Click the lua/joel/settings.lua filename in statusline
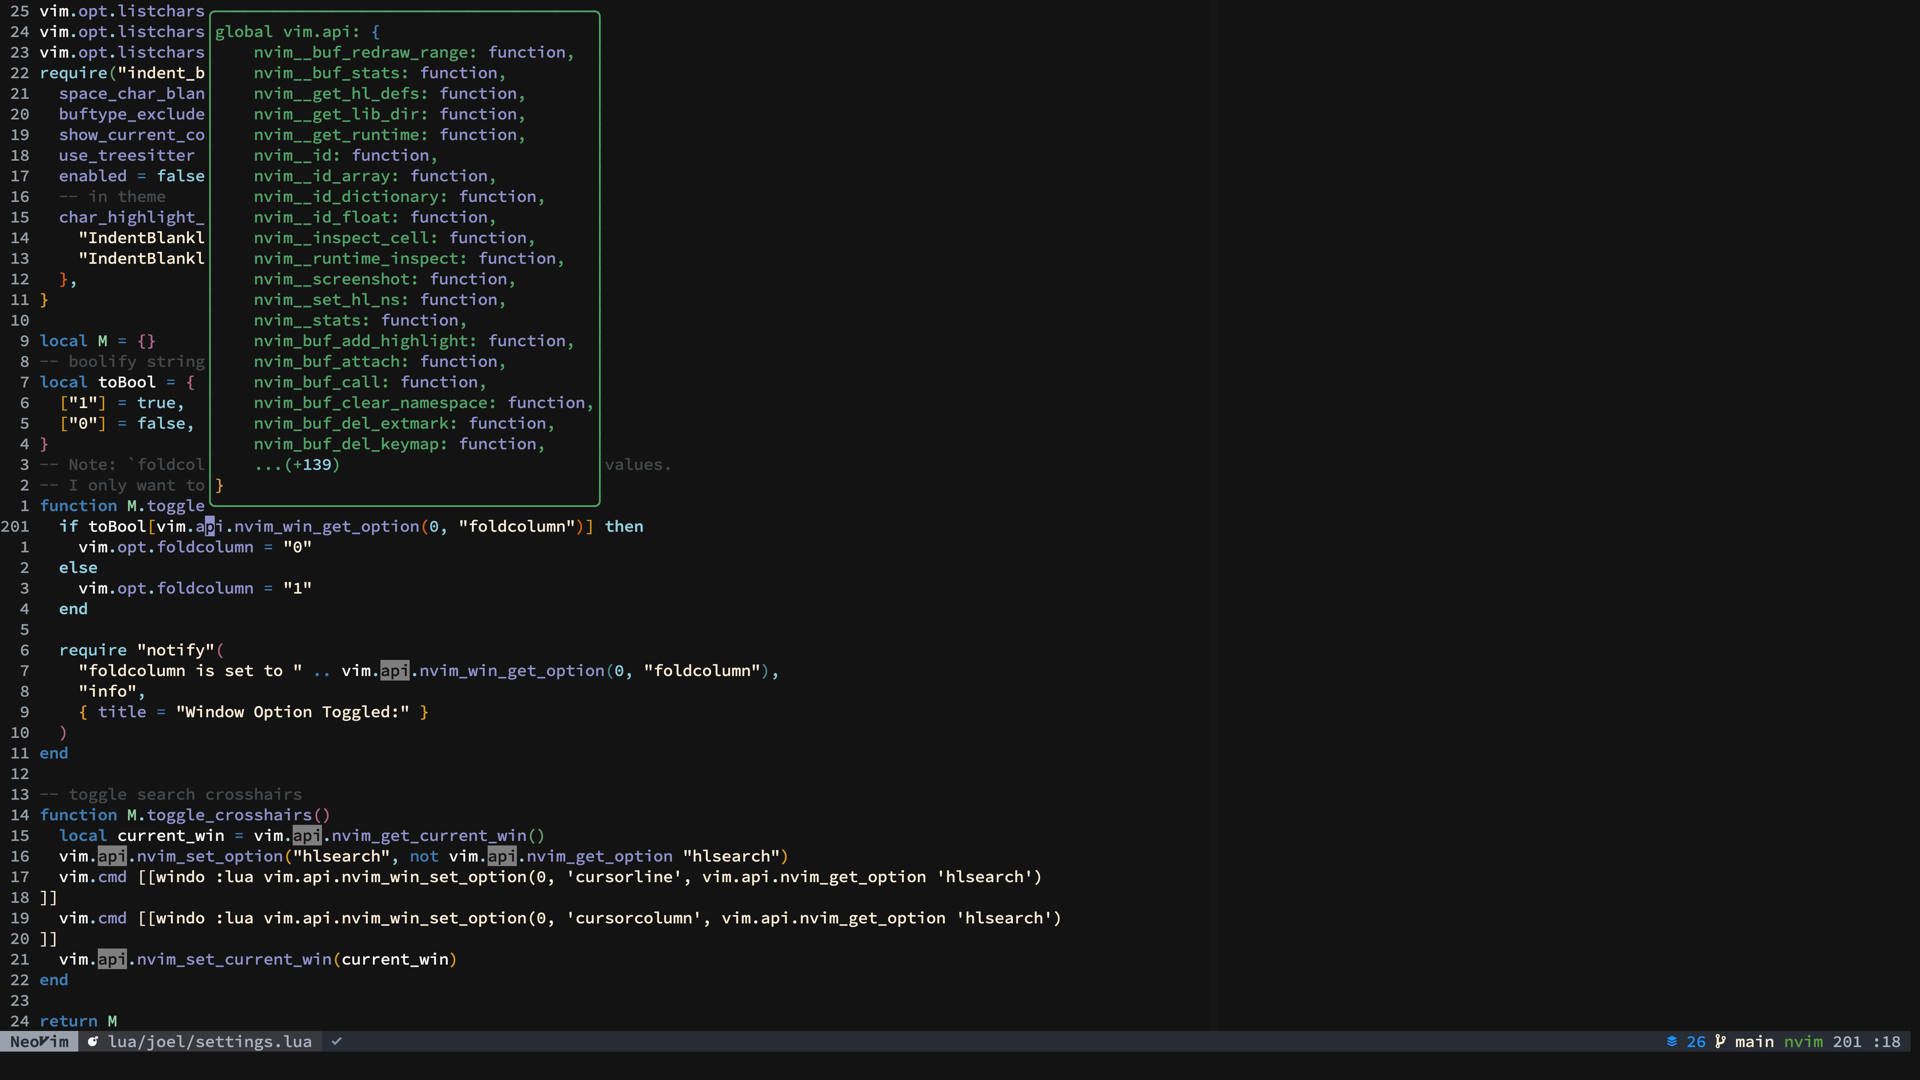 click(x=210, y=1041)
